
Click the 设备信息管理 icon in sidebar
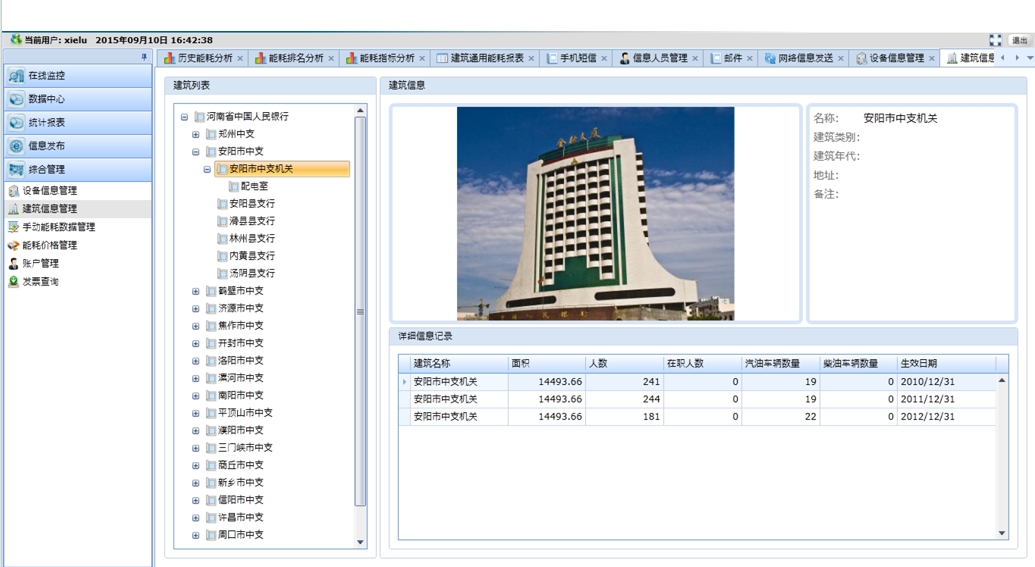point(13,191)
